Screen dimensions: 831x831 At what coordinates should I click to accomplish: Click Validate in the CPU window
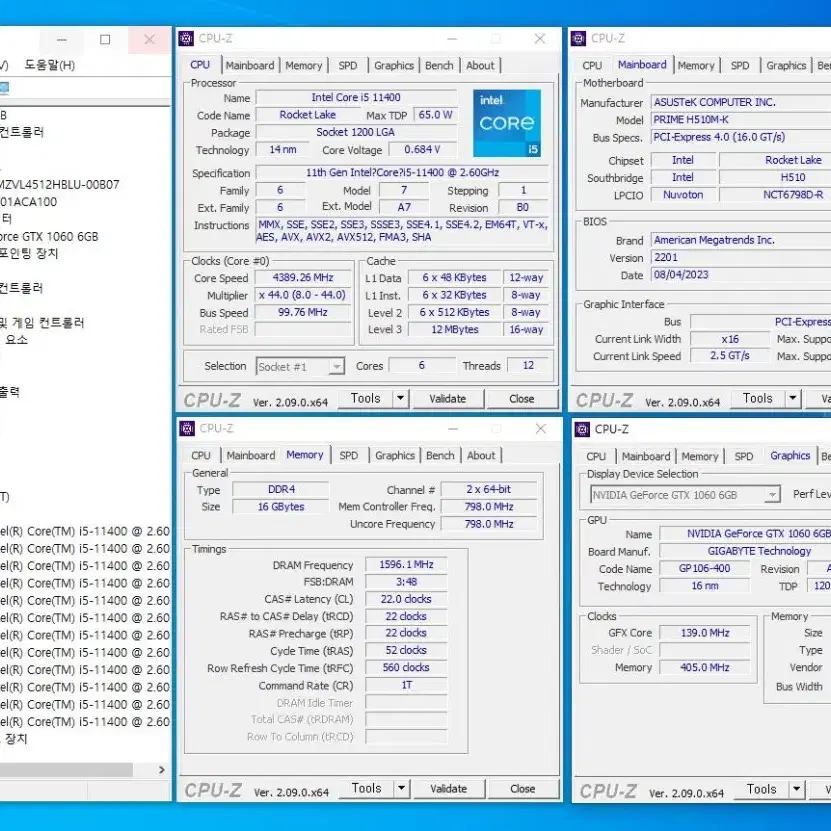448,399
